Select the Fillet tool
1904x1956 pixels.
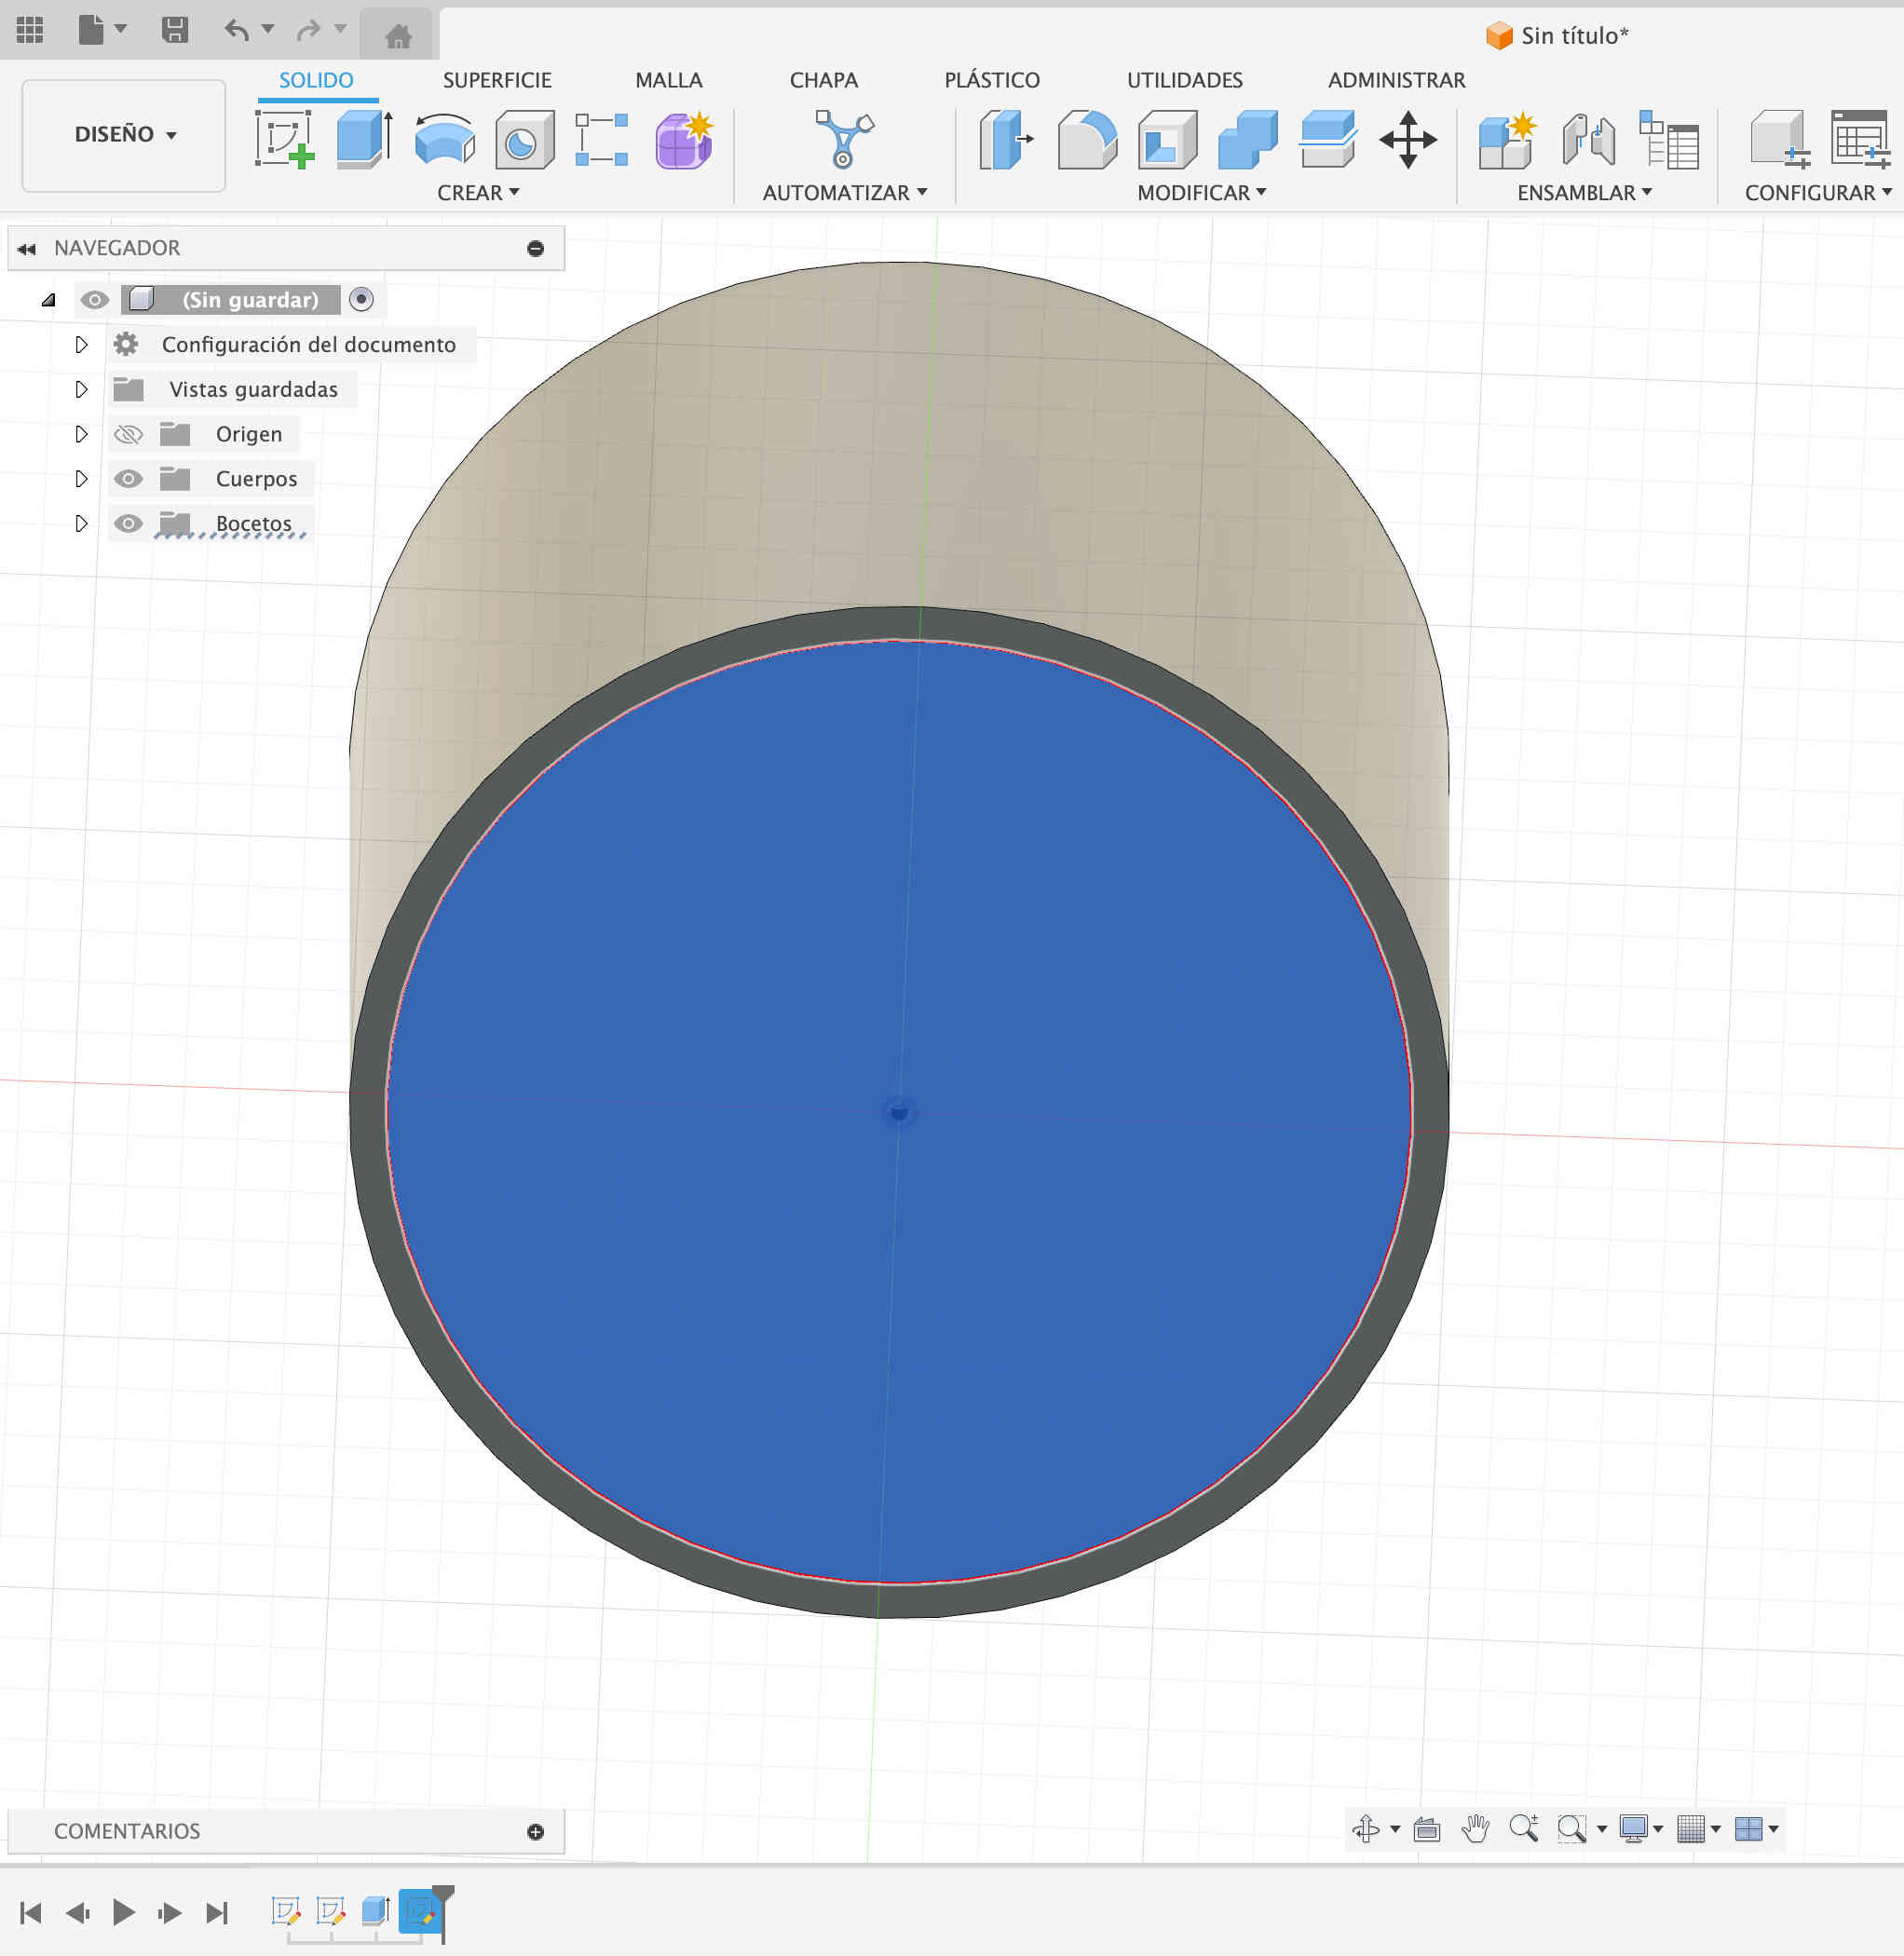[1087, 139]
